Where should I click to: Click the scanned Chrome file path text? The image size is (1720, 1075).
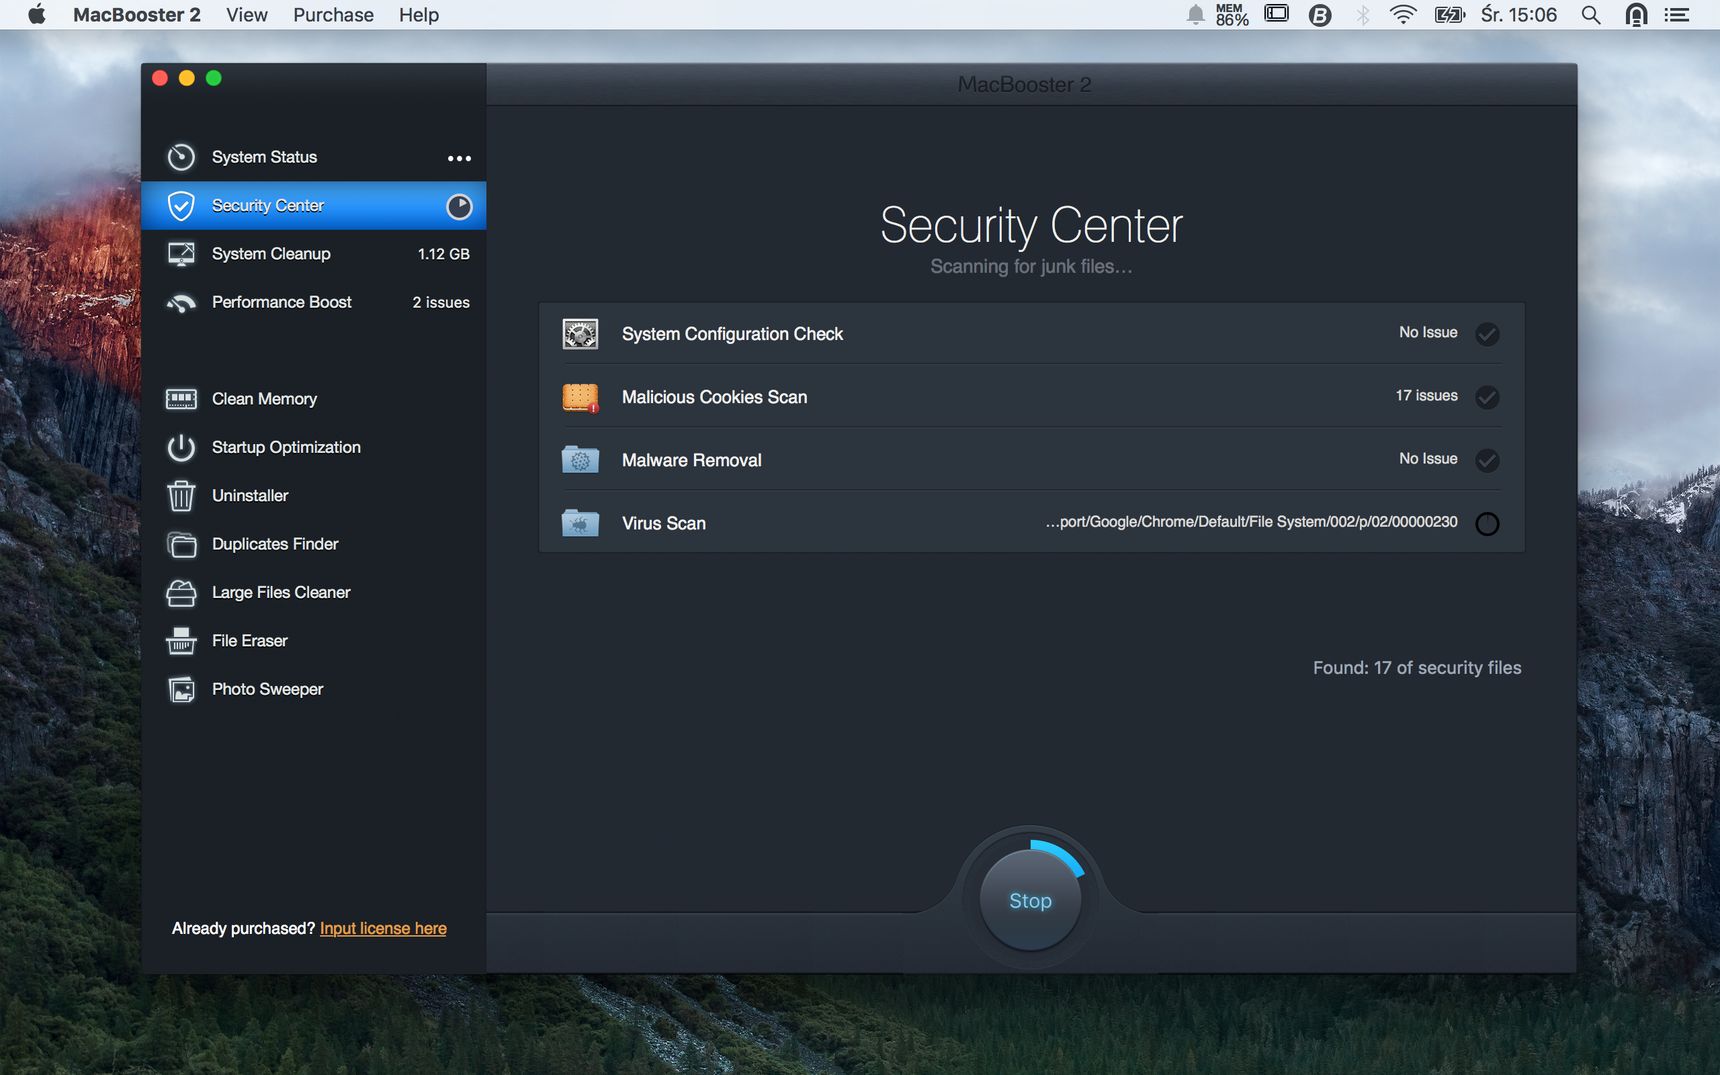[x=1251, y=522]
